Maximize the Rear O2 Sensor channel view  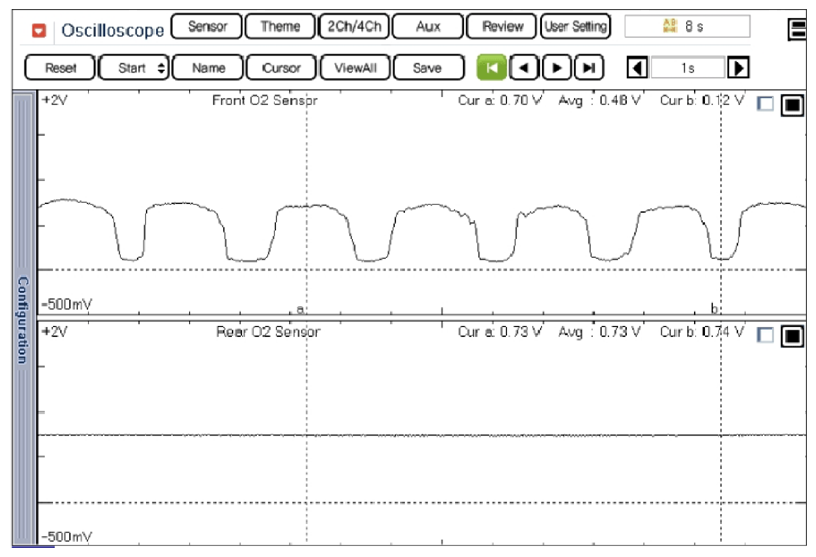(x=792, y=335)
